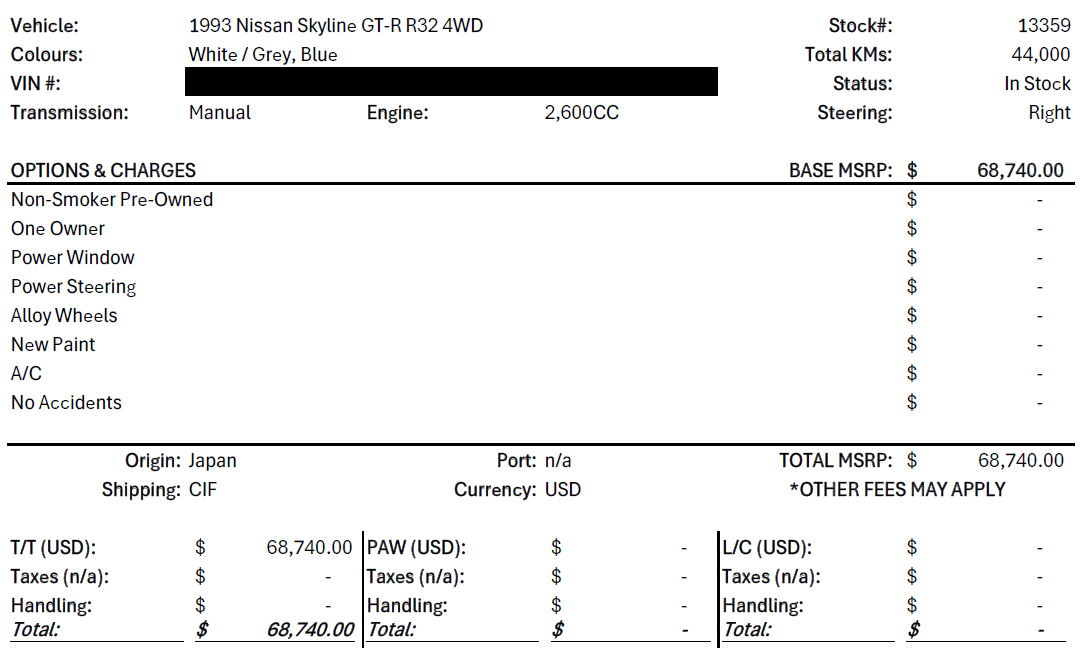Click the italic T/T Total amount 68,740.00

(311, 629)
